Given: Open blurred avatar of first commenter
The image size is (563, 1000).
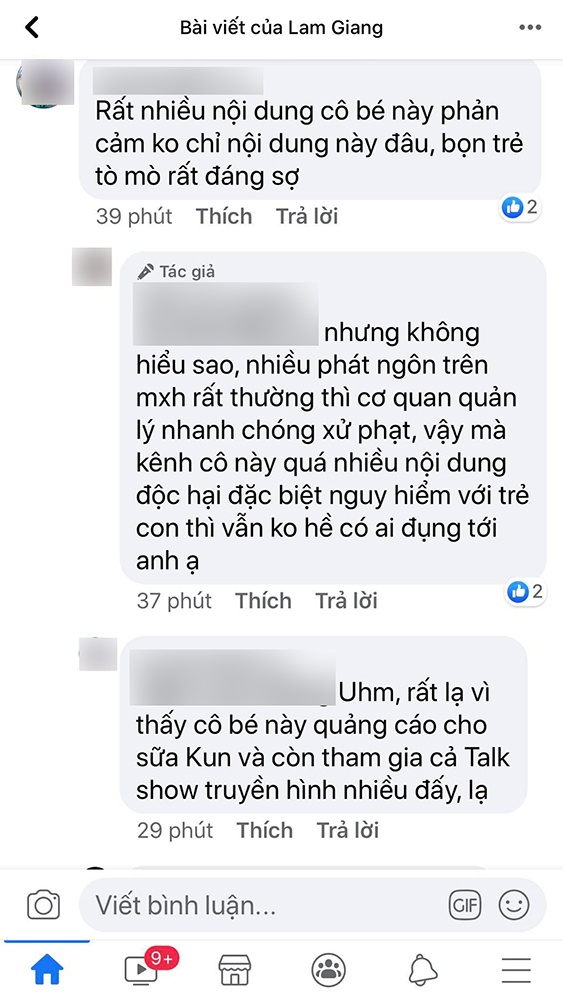Looking at the screenshot, I should [x=45, y=84].
